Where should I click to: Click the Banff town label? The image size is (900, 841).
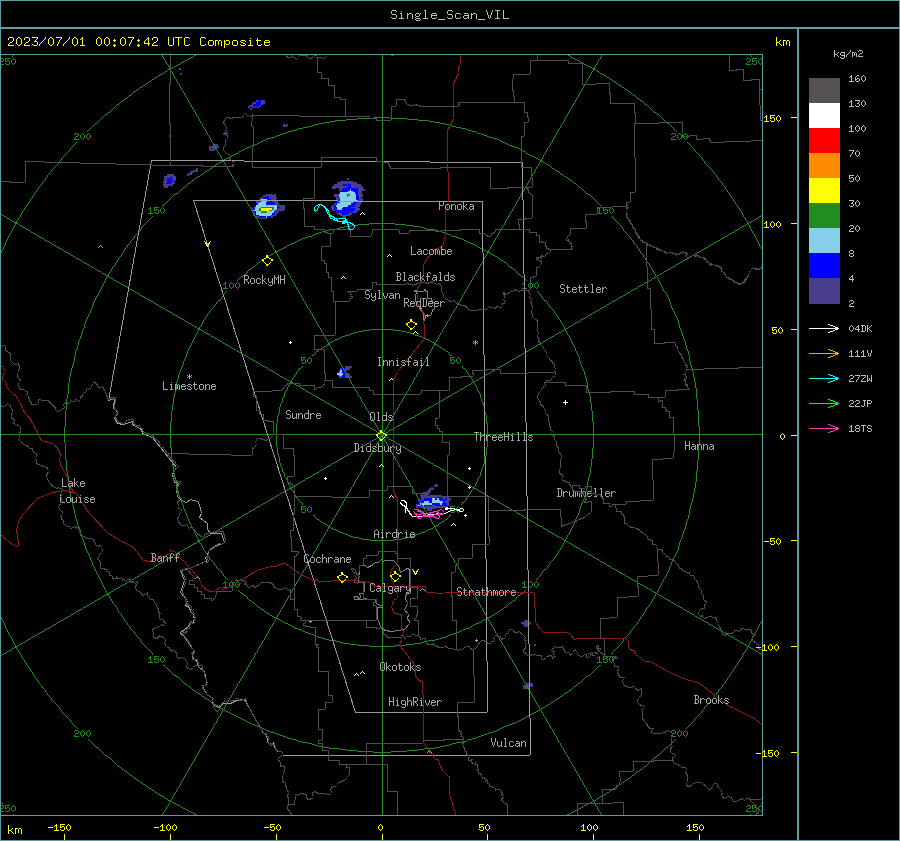[x=165, y=558]
